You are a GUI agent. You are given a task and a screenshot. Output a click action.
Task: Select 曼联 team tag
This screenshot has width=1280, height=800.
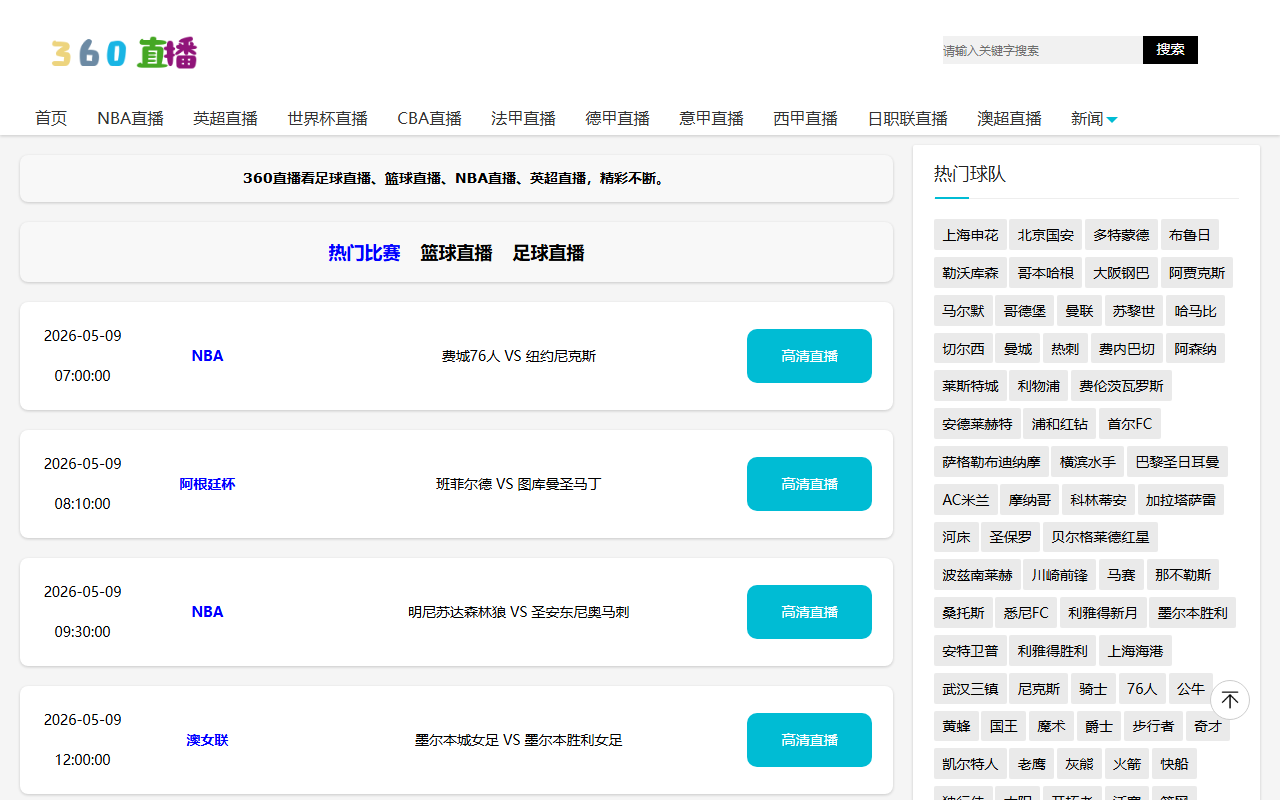[1079, 311]
